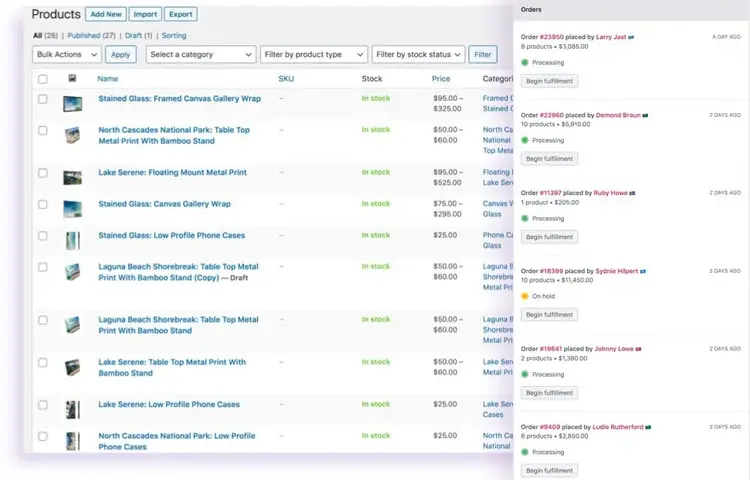This screenshot has width=750, height=480.
Task: Open the Bulk Actions dropdown
Action: [x=67, y=55]
